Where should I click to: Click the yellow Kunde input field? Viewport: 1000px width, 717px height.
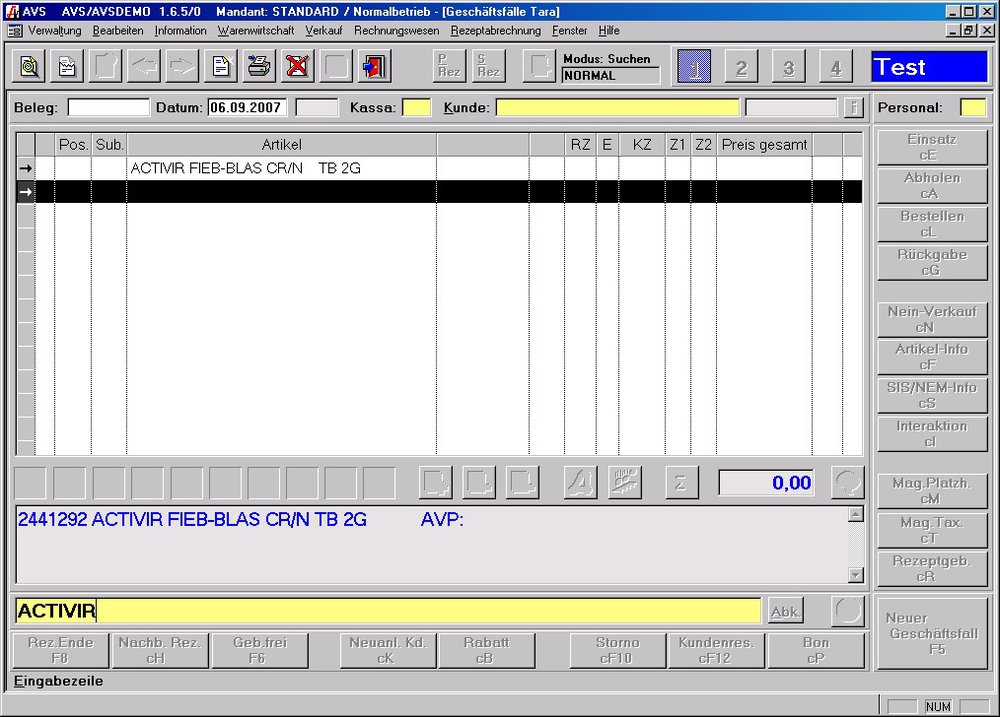click(x=617, y=108)
